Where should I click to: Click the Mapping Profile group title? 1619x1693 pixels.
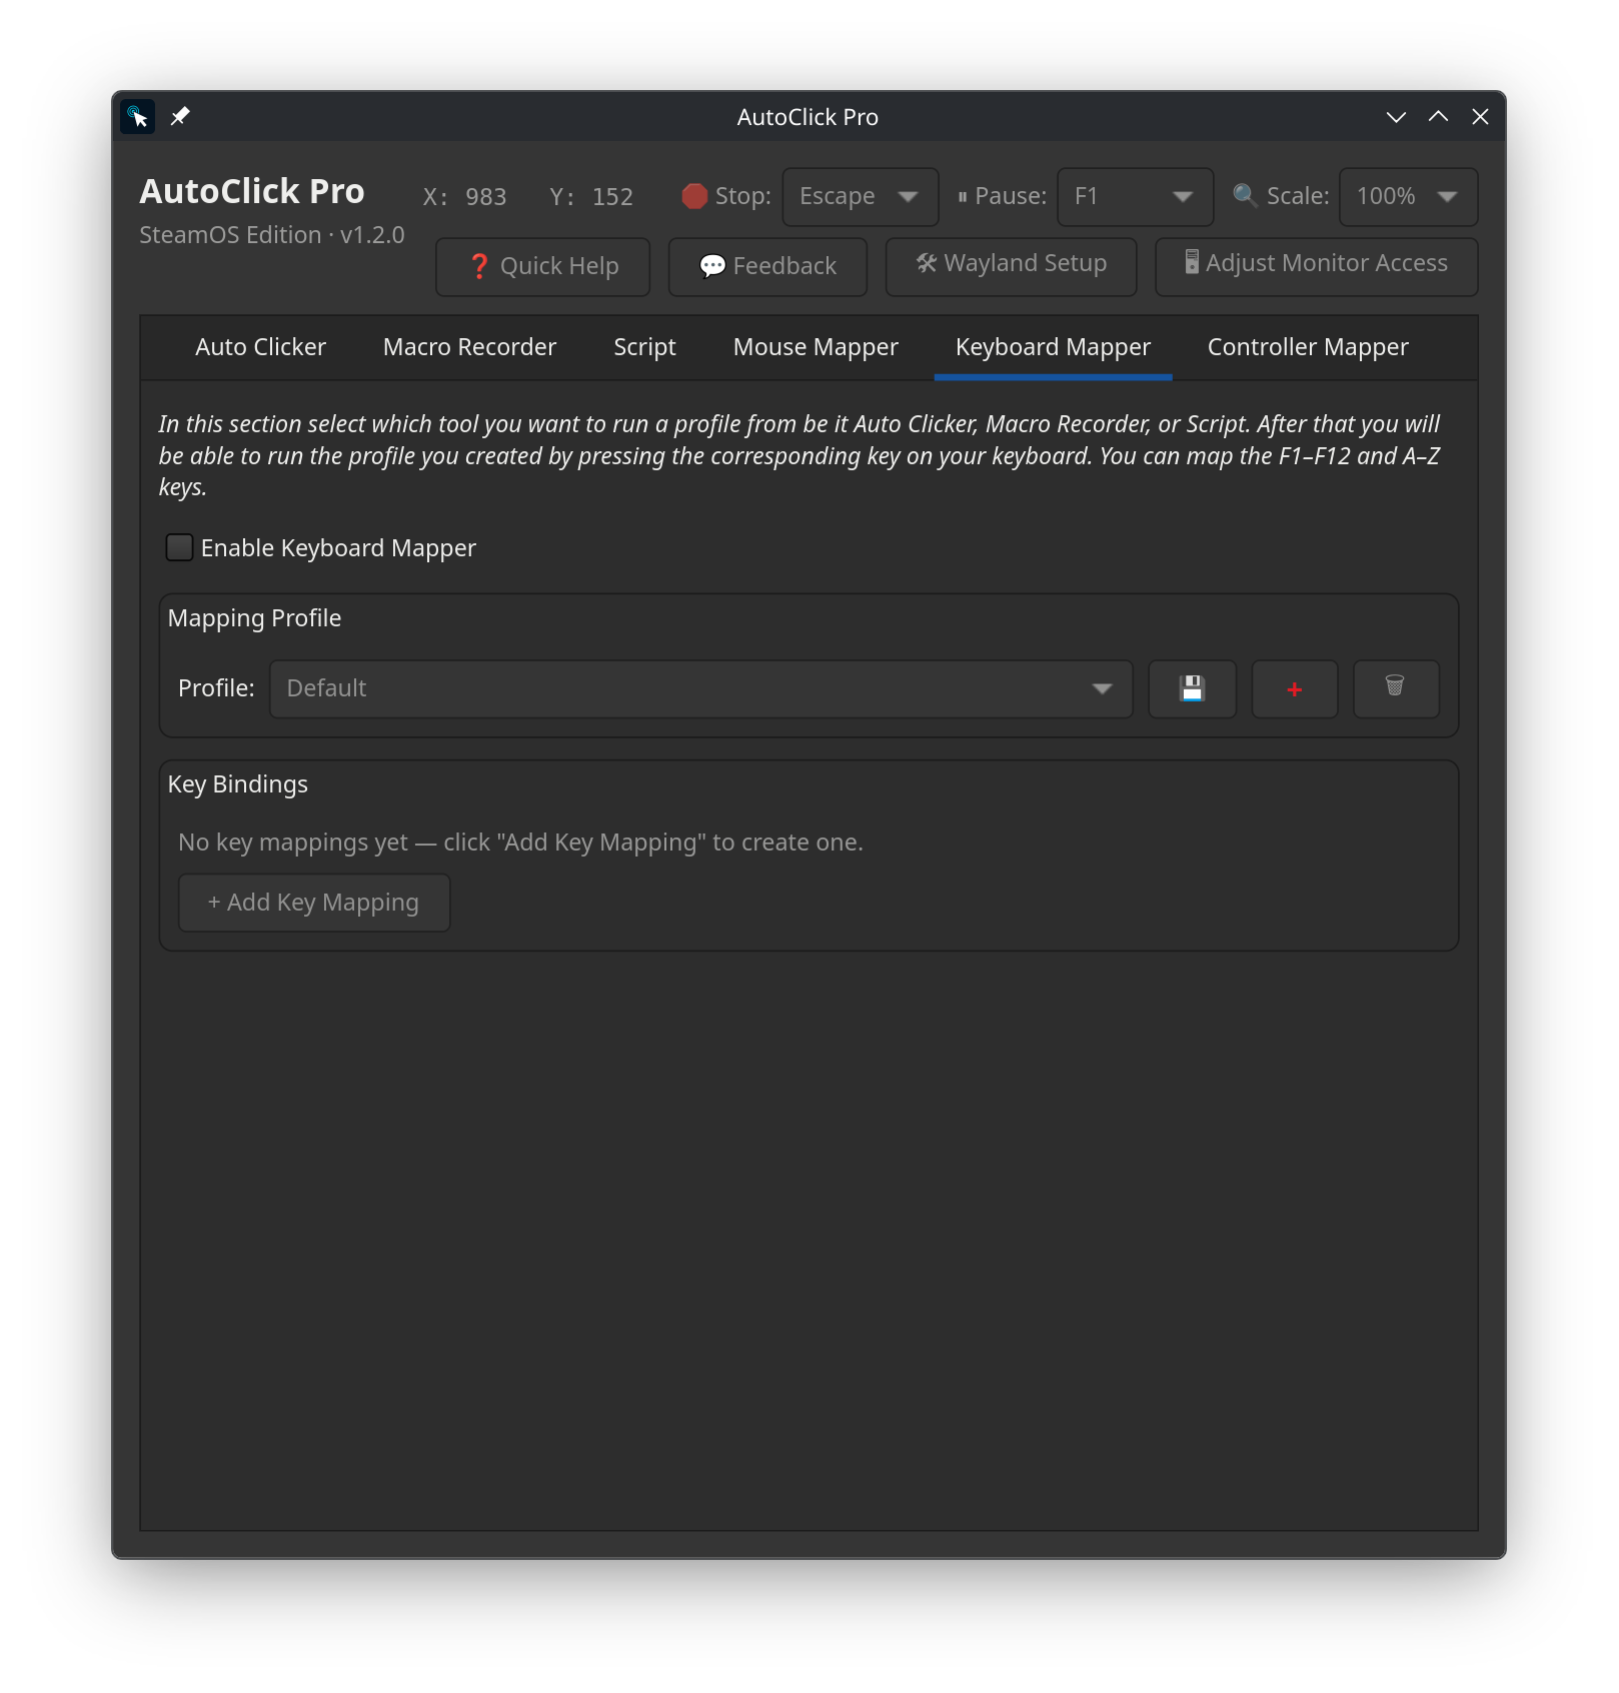click(254, 618)
